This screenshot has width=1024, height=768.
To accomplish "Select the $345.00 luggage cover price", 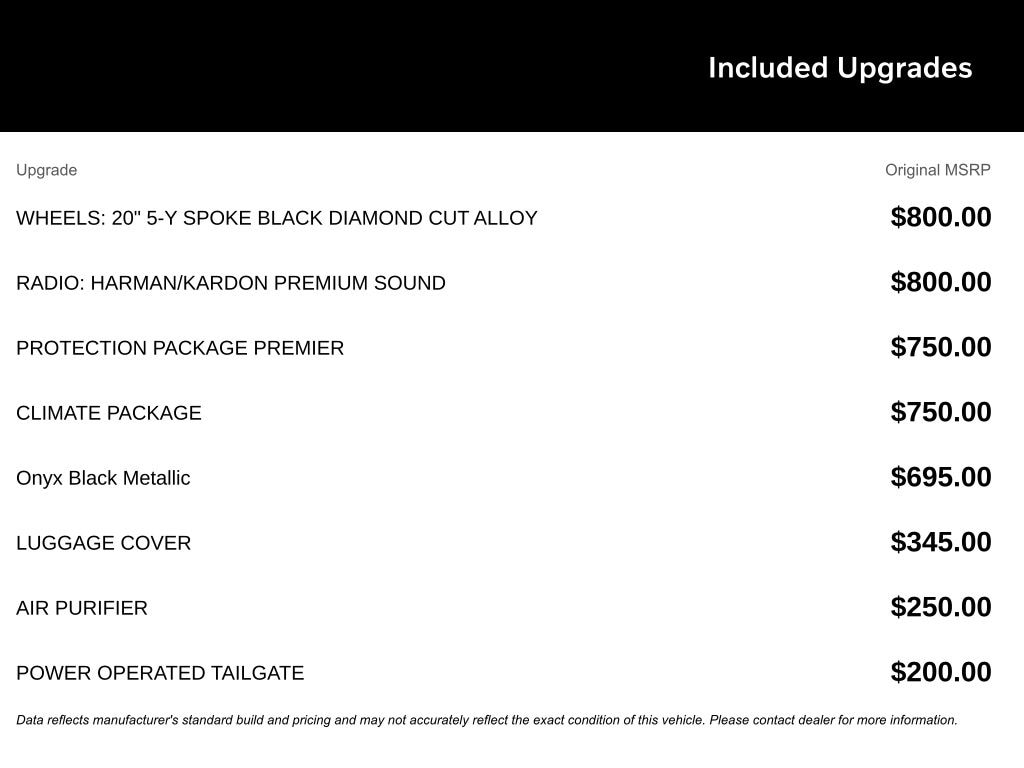I will pyautogui.click(x=941, y=542).
